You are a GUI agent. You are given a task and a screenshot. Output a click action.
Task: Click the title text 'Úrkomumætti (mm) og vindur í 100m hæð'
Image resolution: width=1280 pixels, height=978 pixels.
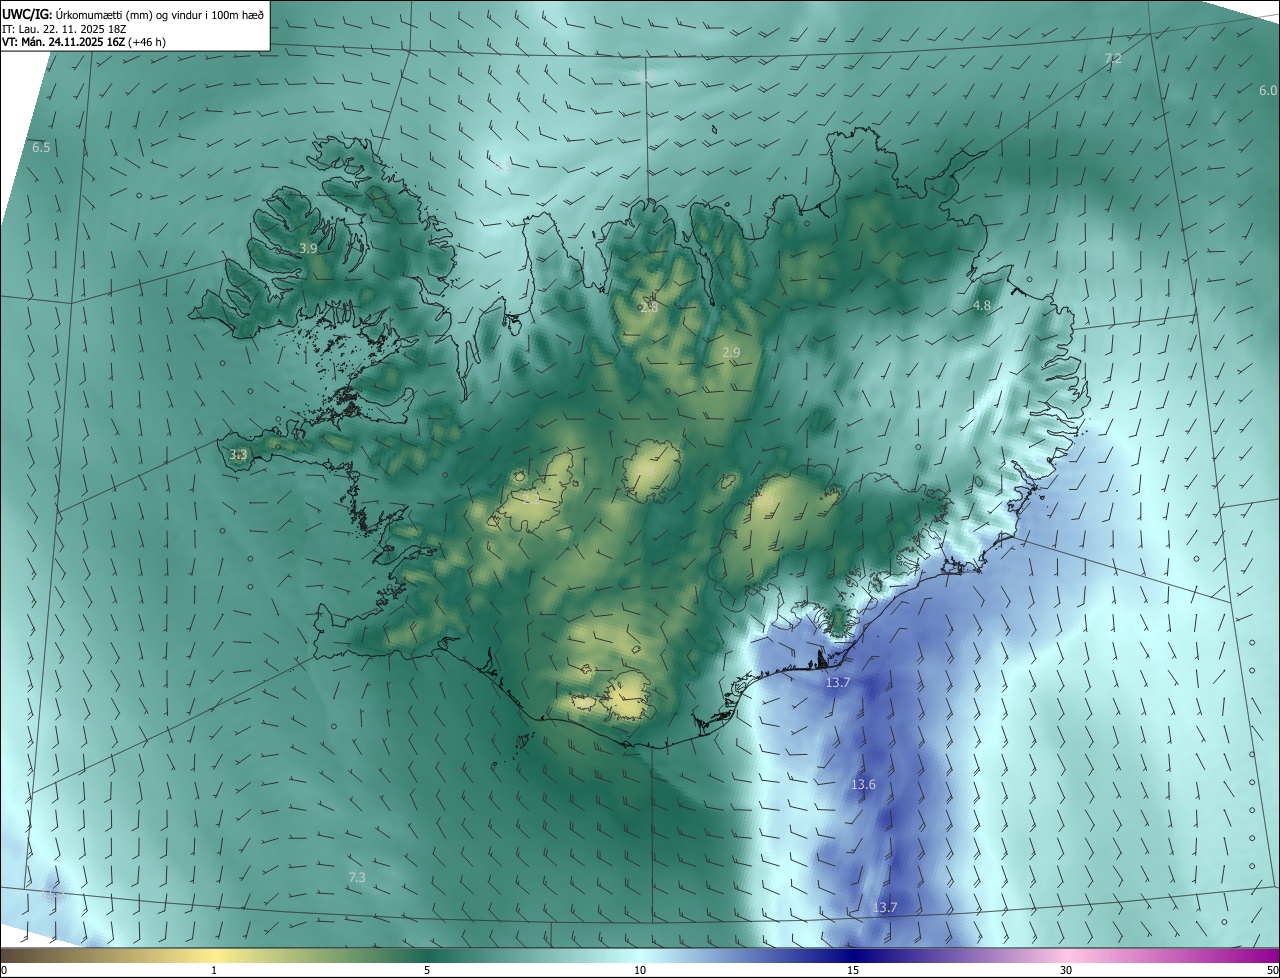(160, 14)
